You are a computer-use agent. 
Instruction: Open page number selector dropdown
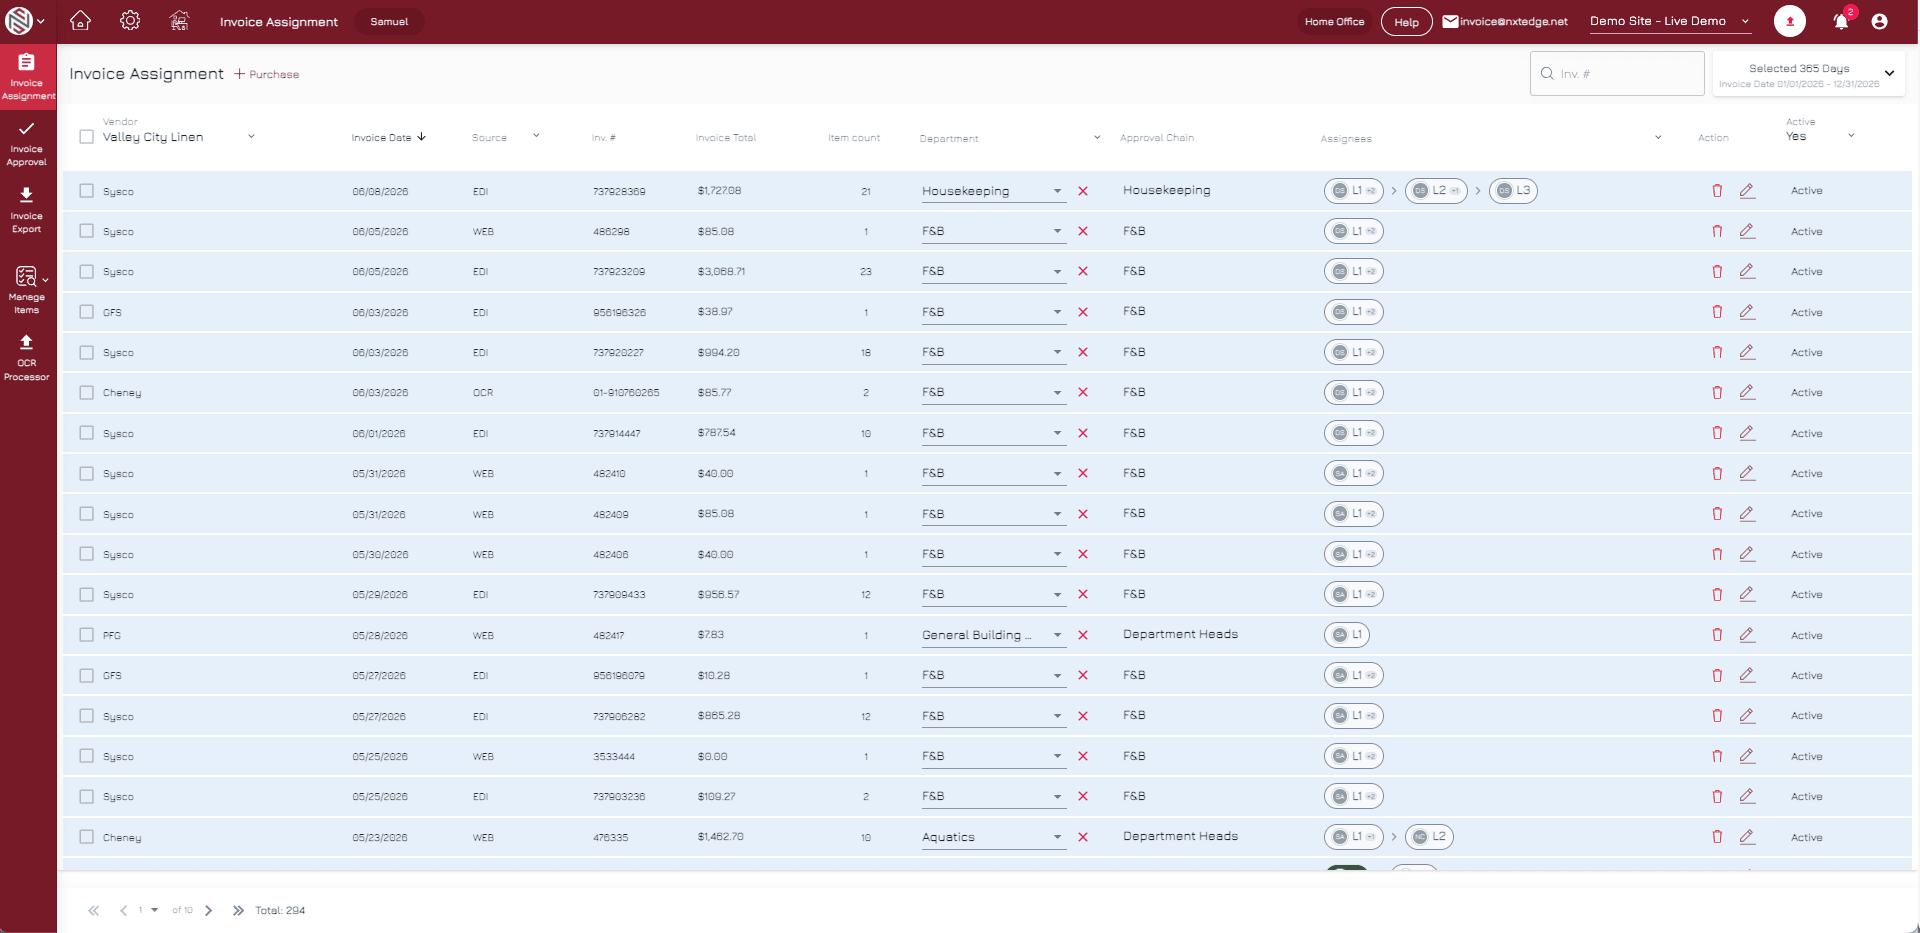(x=148, y=910)
